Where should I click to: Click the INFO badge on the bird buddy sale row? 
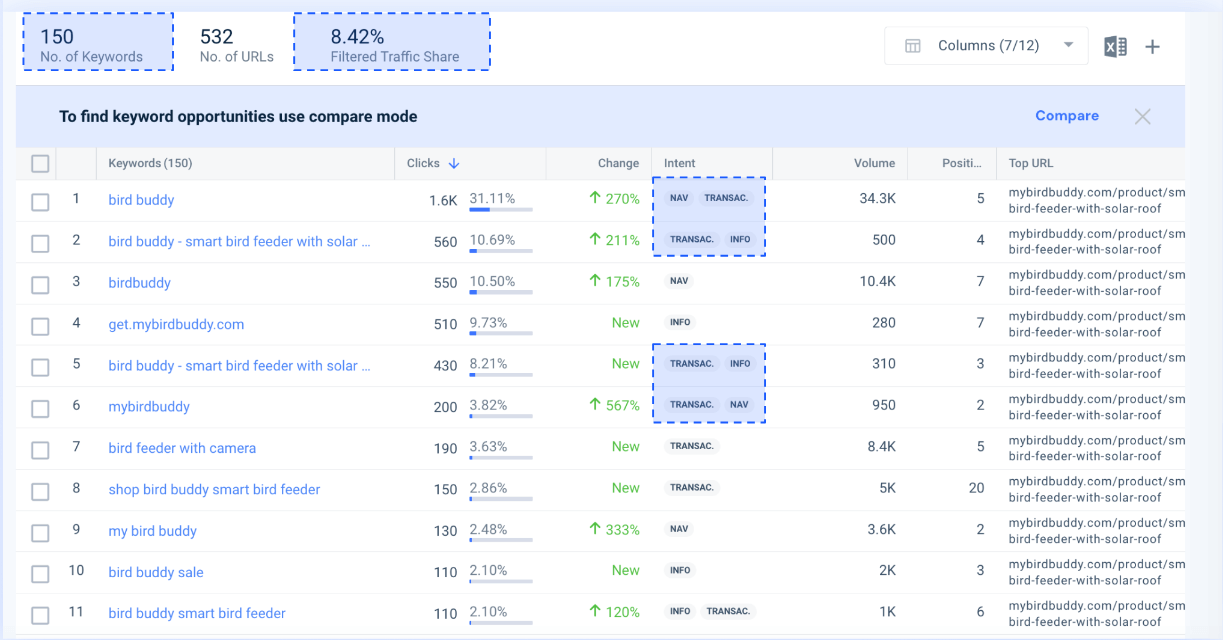[680, 570]
